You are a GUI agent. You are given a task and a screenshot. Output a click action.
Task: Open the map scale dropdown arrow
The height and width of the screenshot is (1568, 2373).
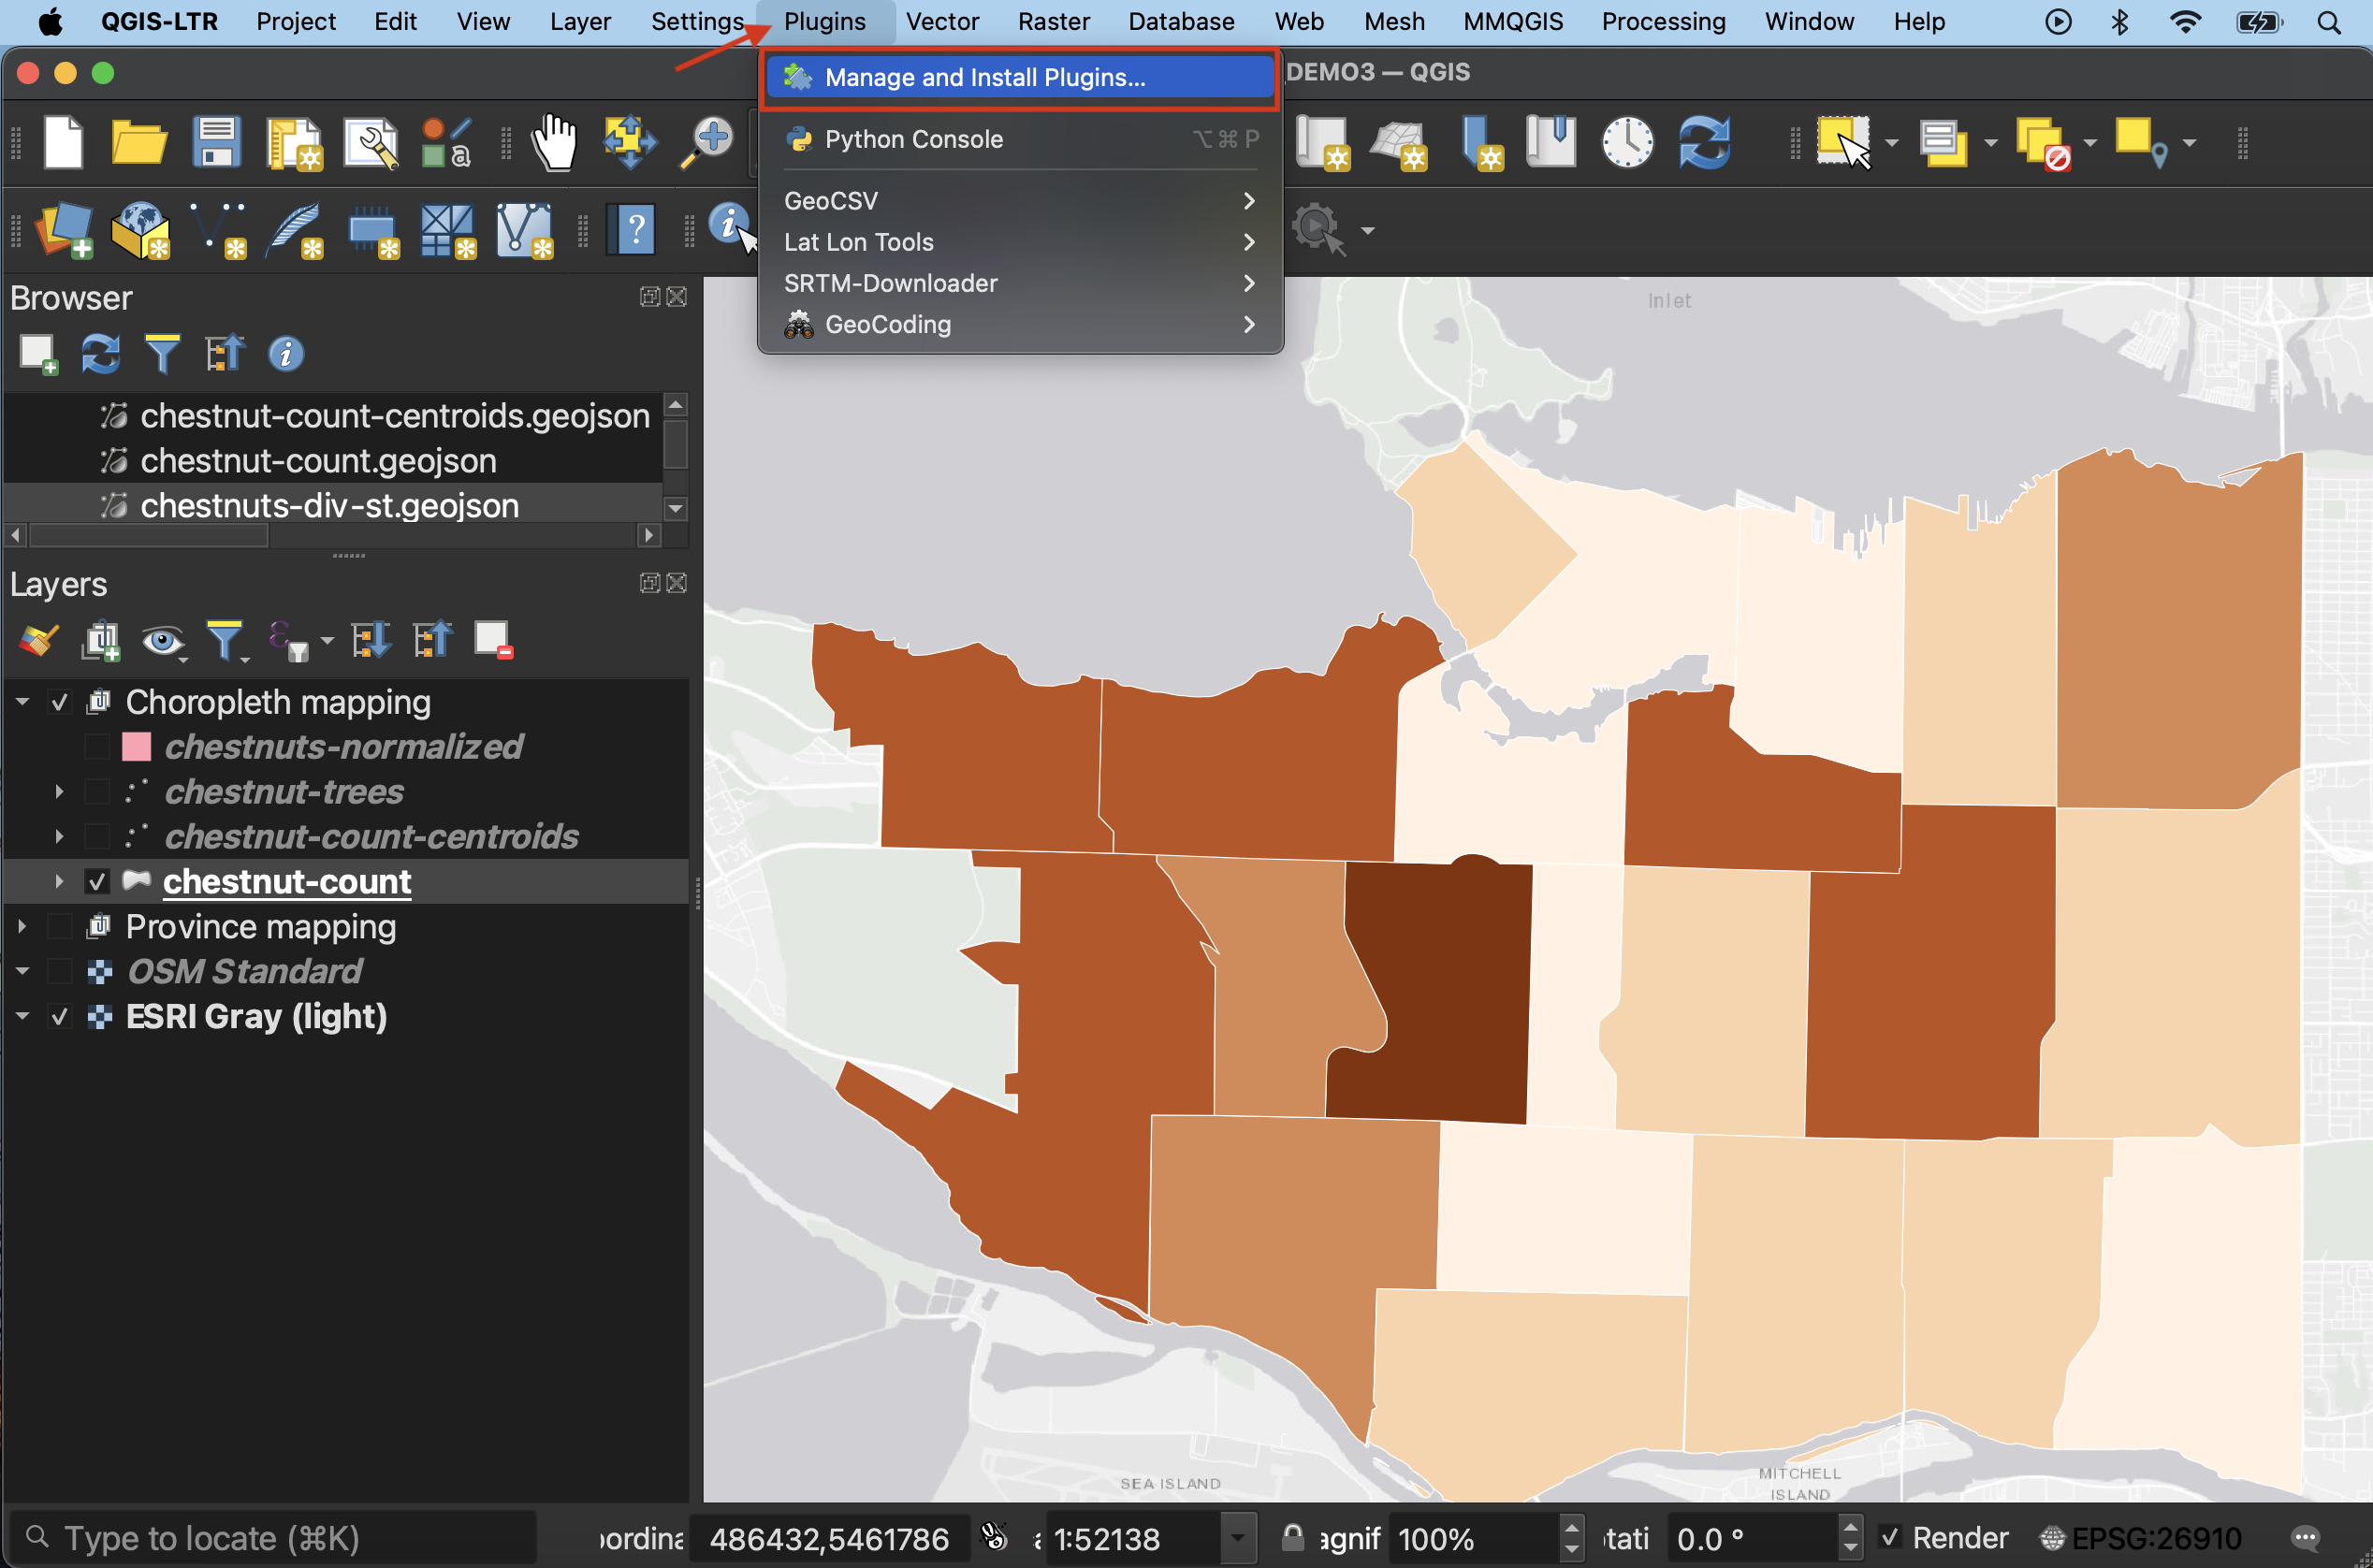[x=1237, y=1538]
